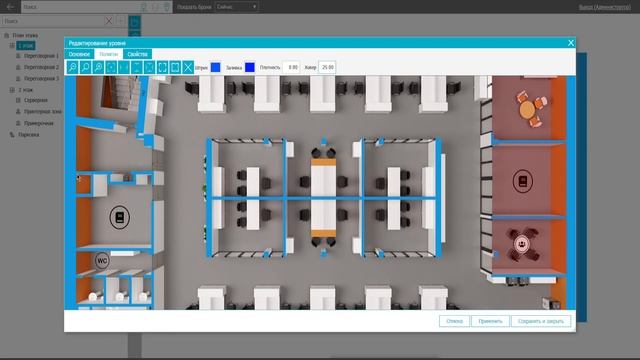This screenshot has height=360, width=640.
Task: Click the red X clear icon in sidebar search
Action: point(109,21)
